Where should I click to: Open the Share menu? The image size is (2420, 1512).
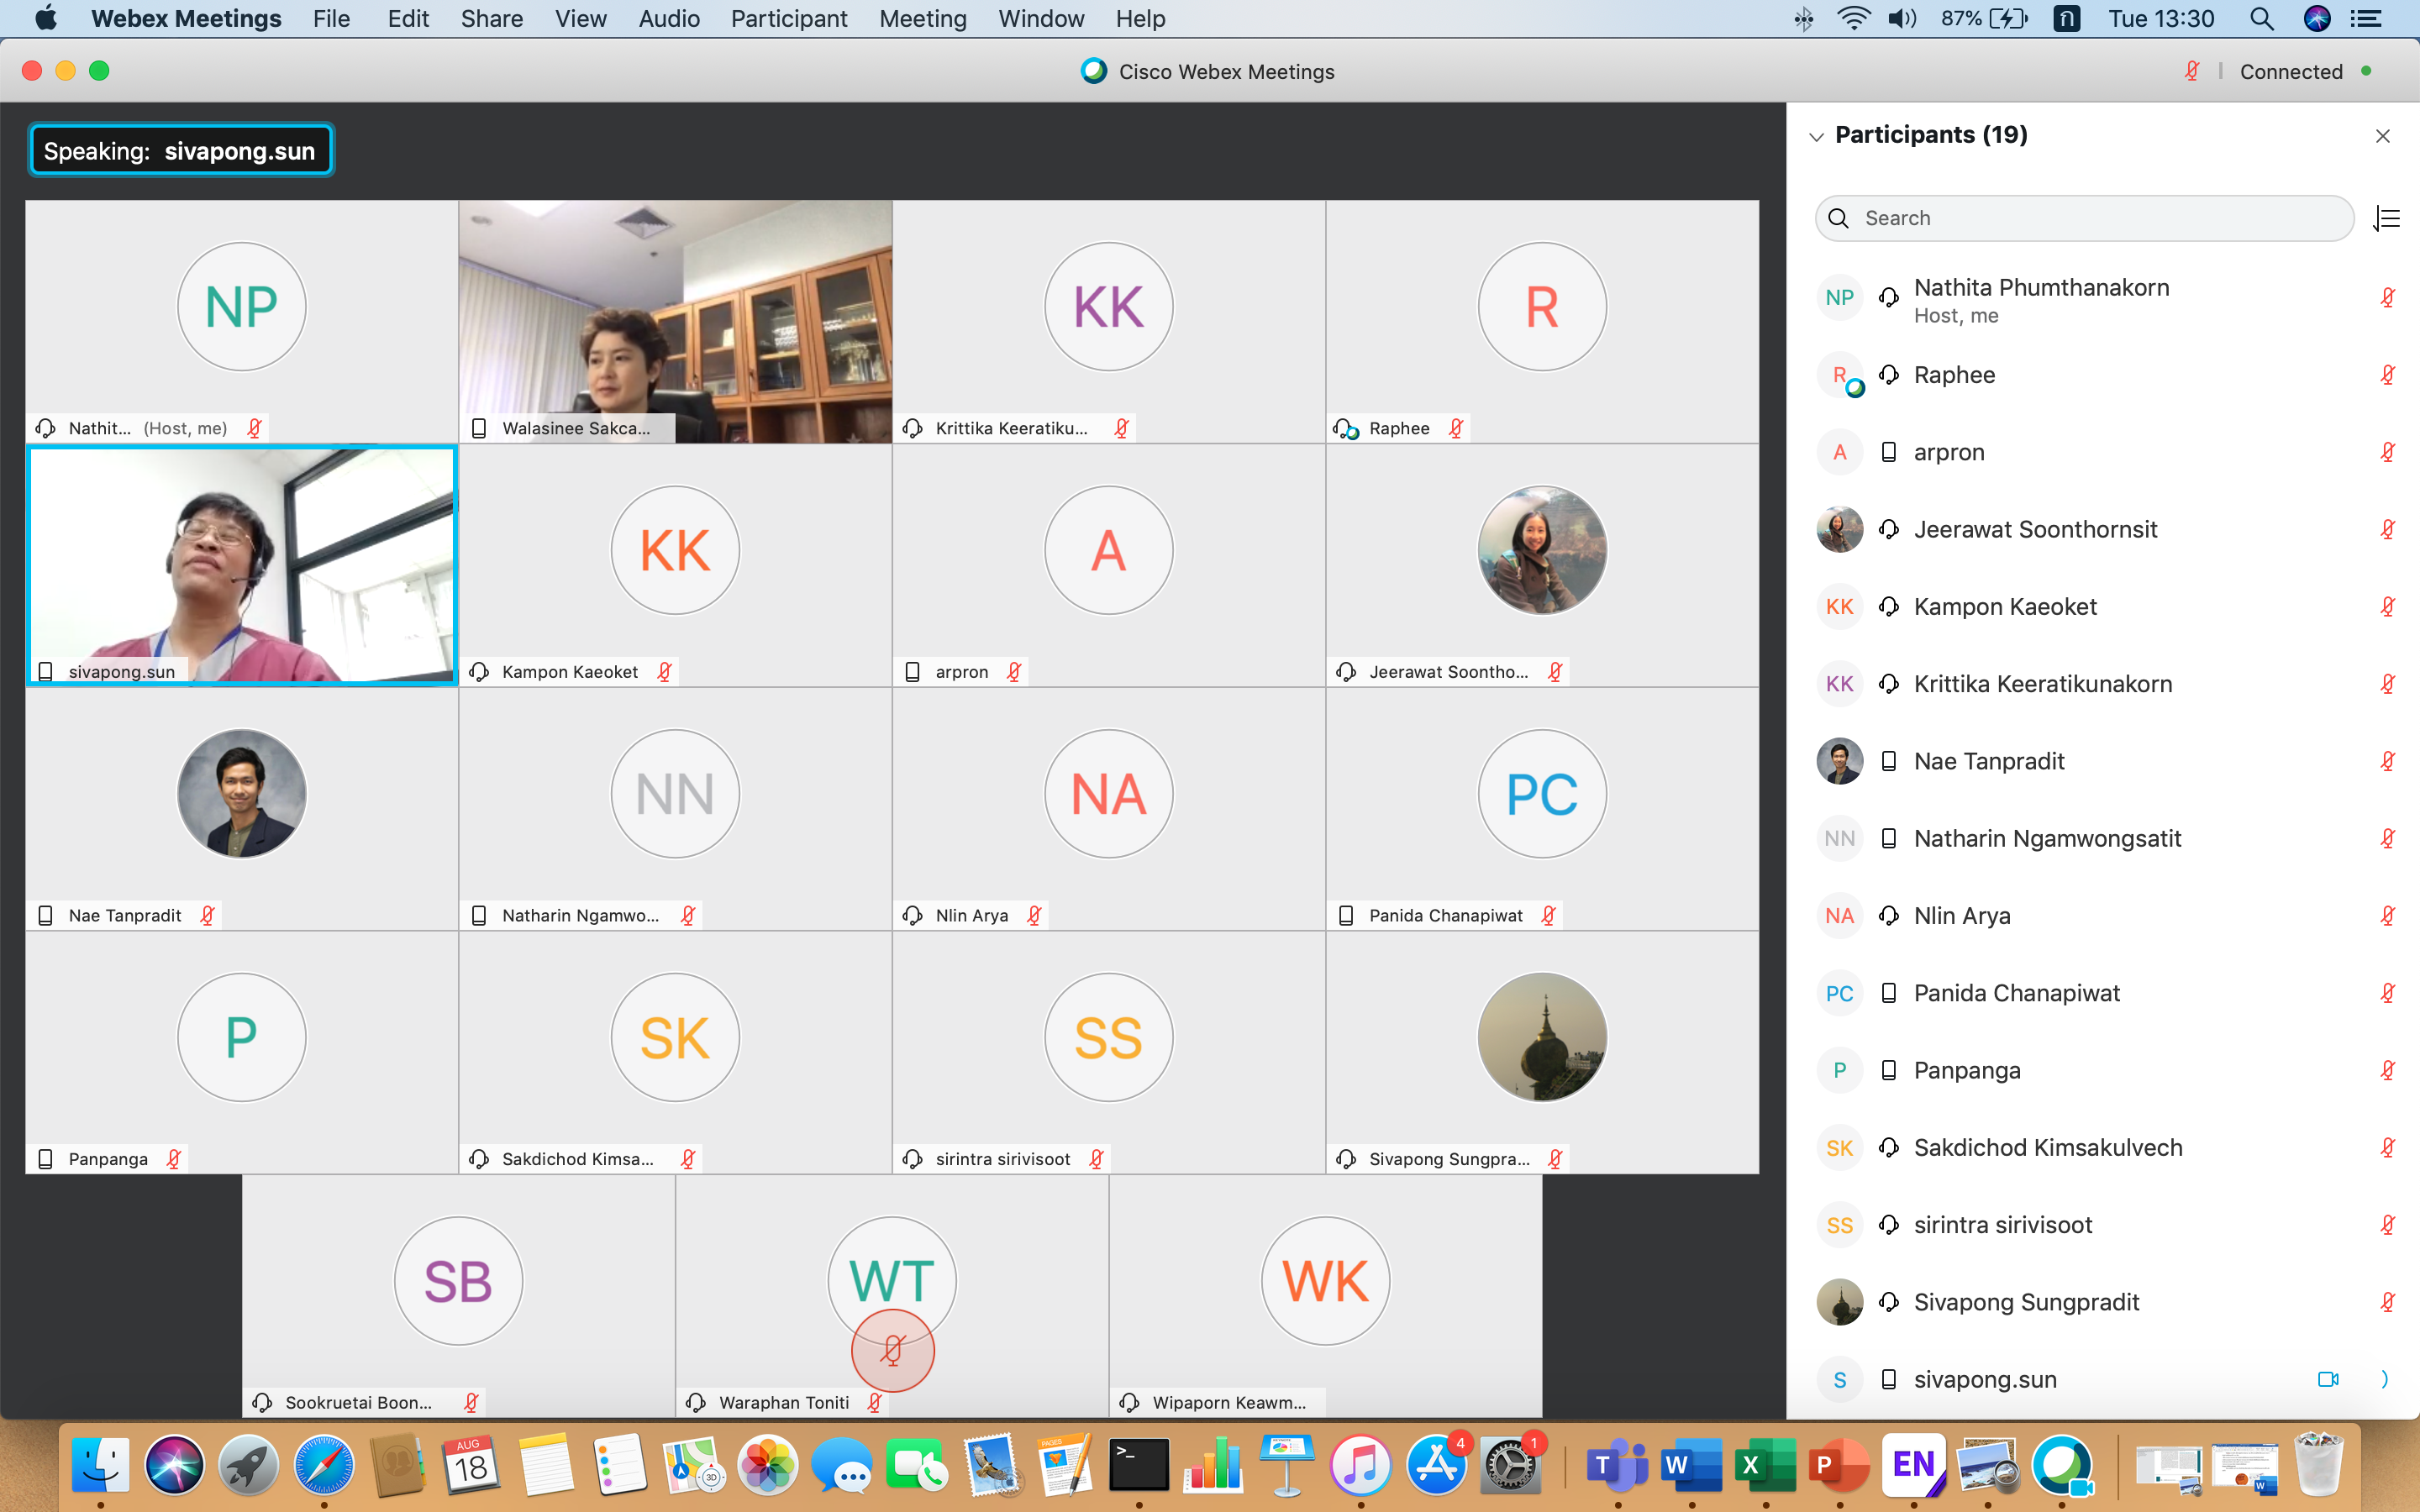491,19
